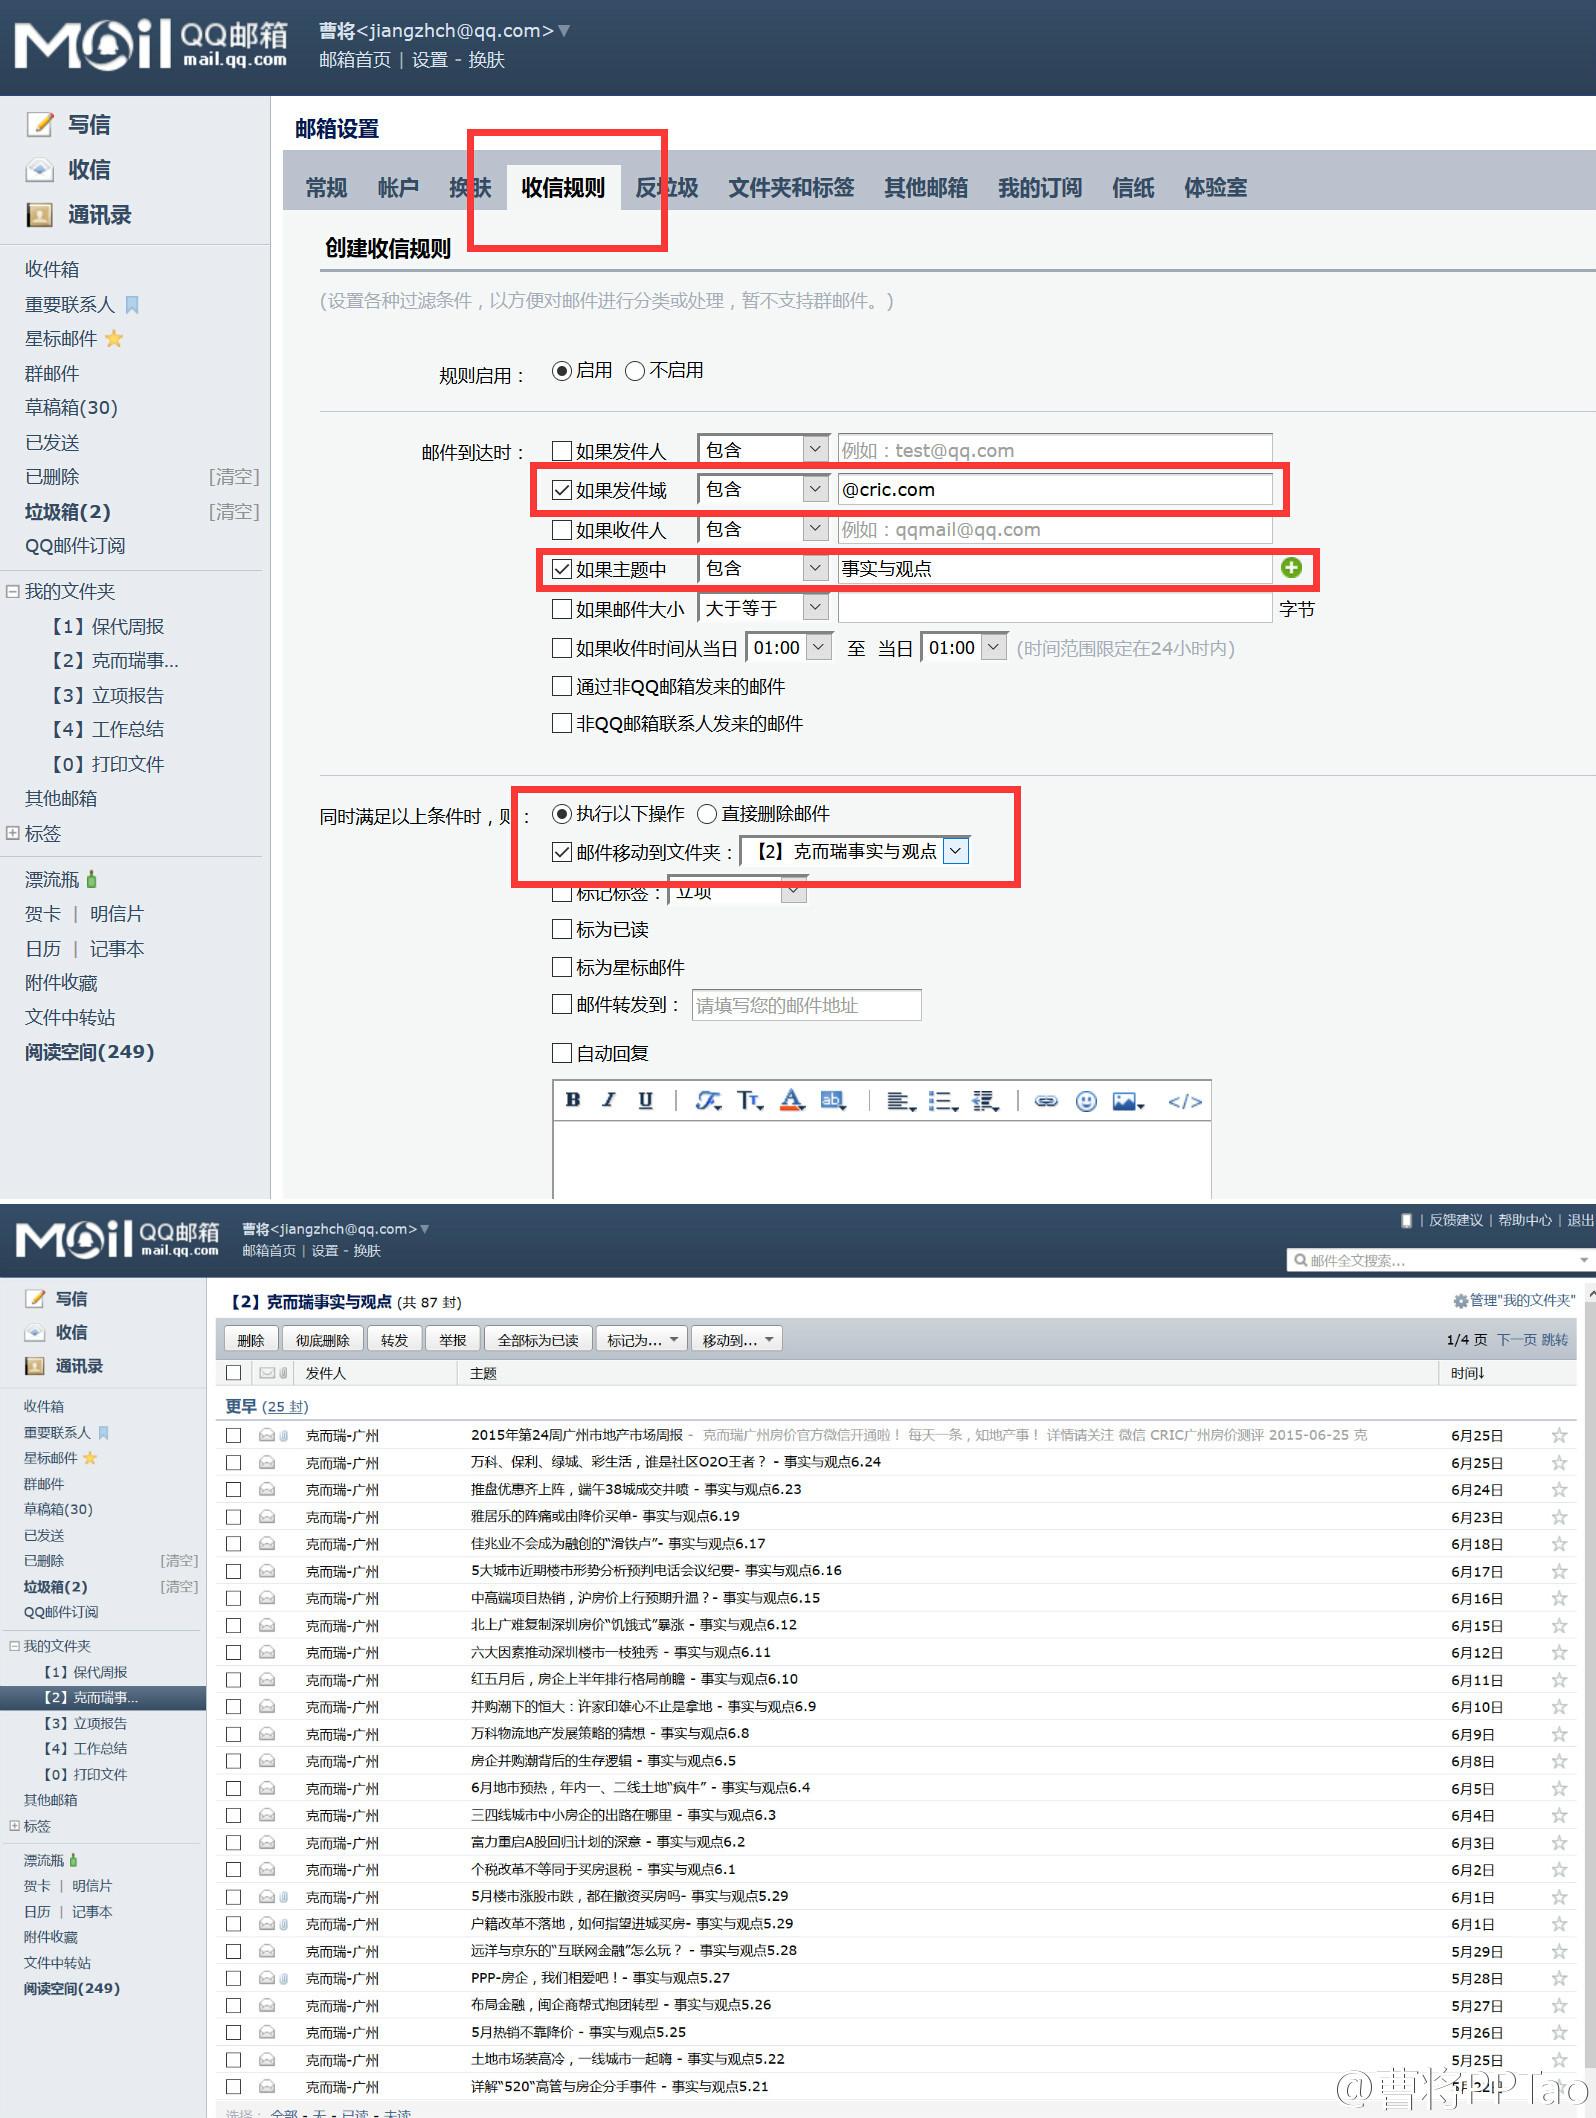Open the emoticon smiley picker

1086,1101
